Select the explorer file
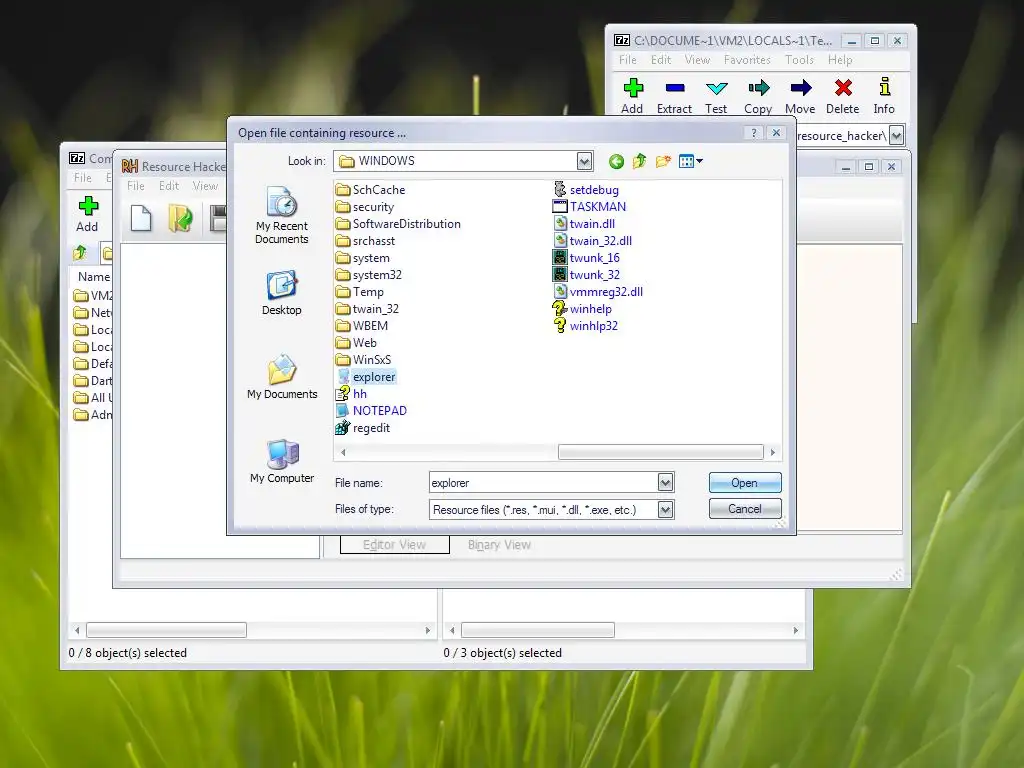Image resolution: width=1024 pixels, height=768 pixels. 366,377
